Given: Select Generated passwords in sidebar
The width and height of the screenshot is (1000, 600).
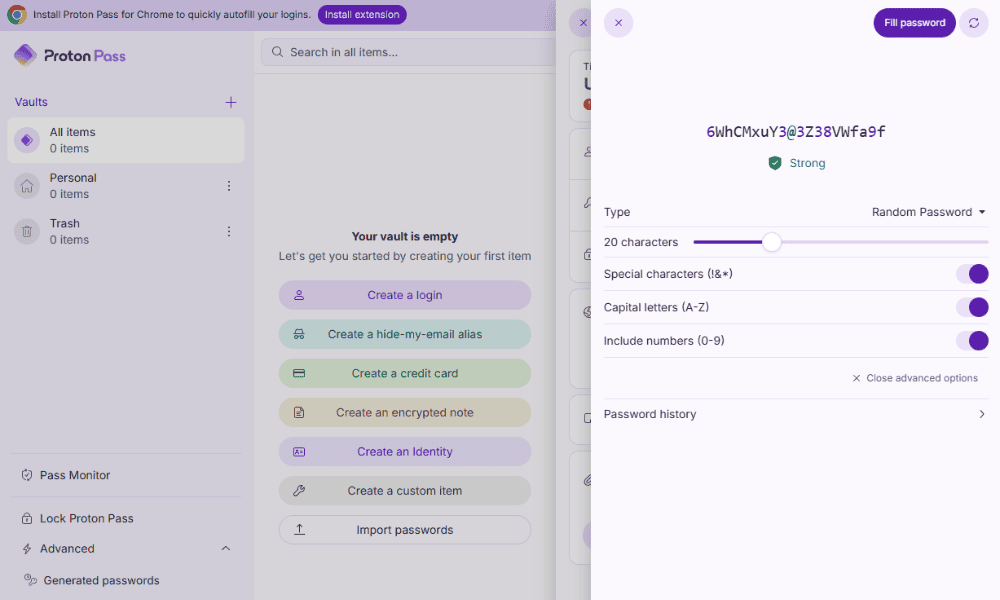Looking at the screenshot, I should click(100, 580).
